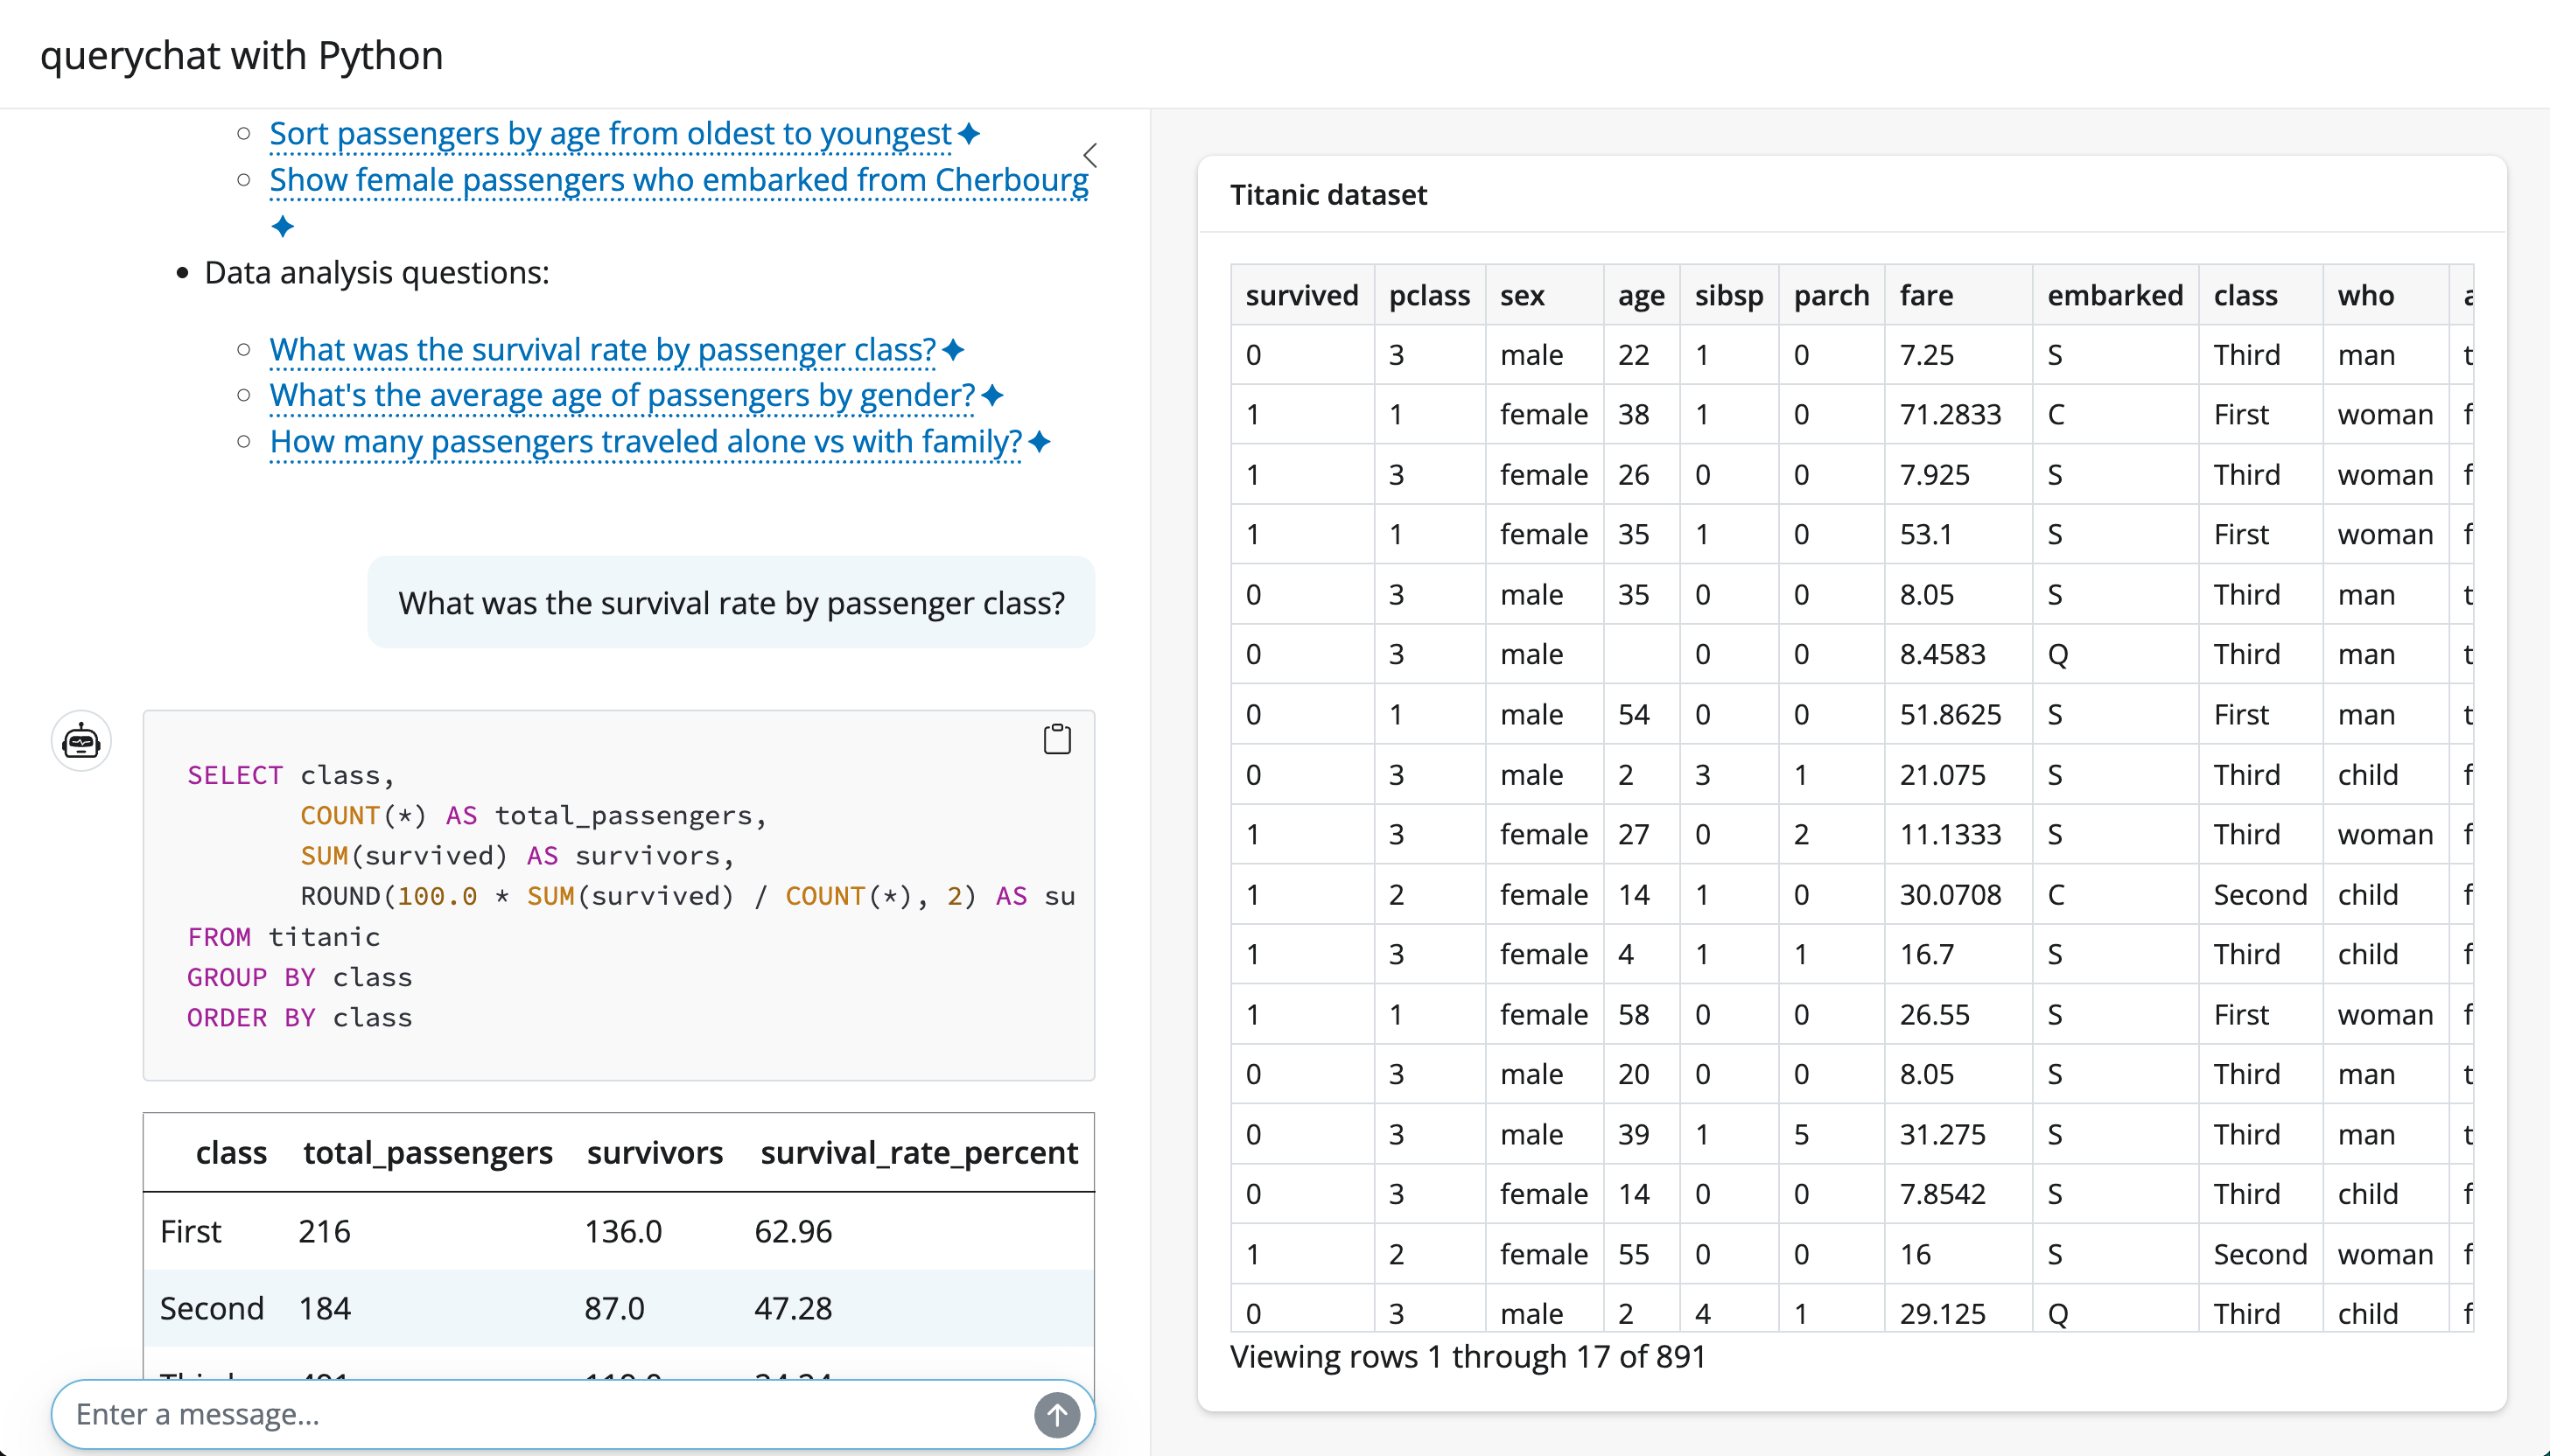Click 'How many passengers traveled alone vs with family?'
The height and width of the screenshot is (1456, 2550).
tap(645, 441)
